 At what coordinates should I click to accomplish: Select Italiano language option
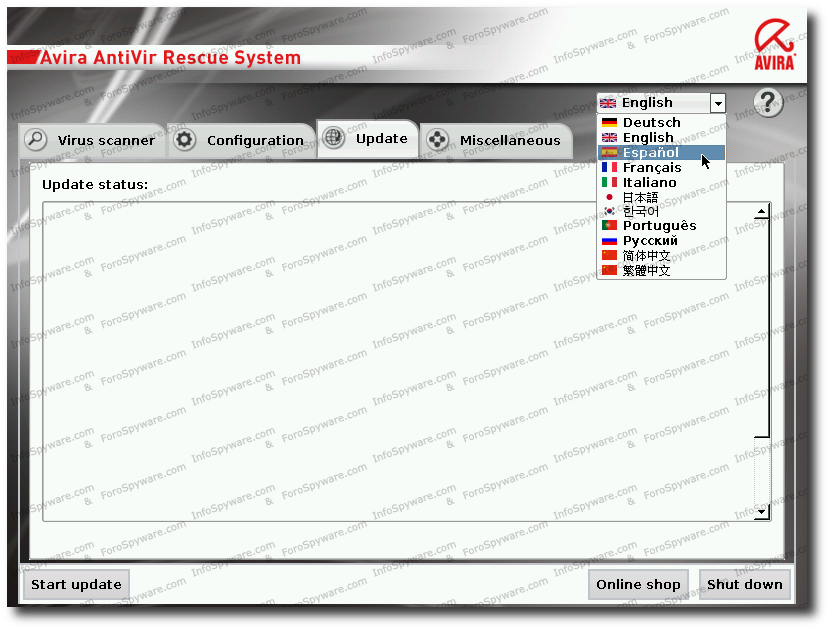662,182
